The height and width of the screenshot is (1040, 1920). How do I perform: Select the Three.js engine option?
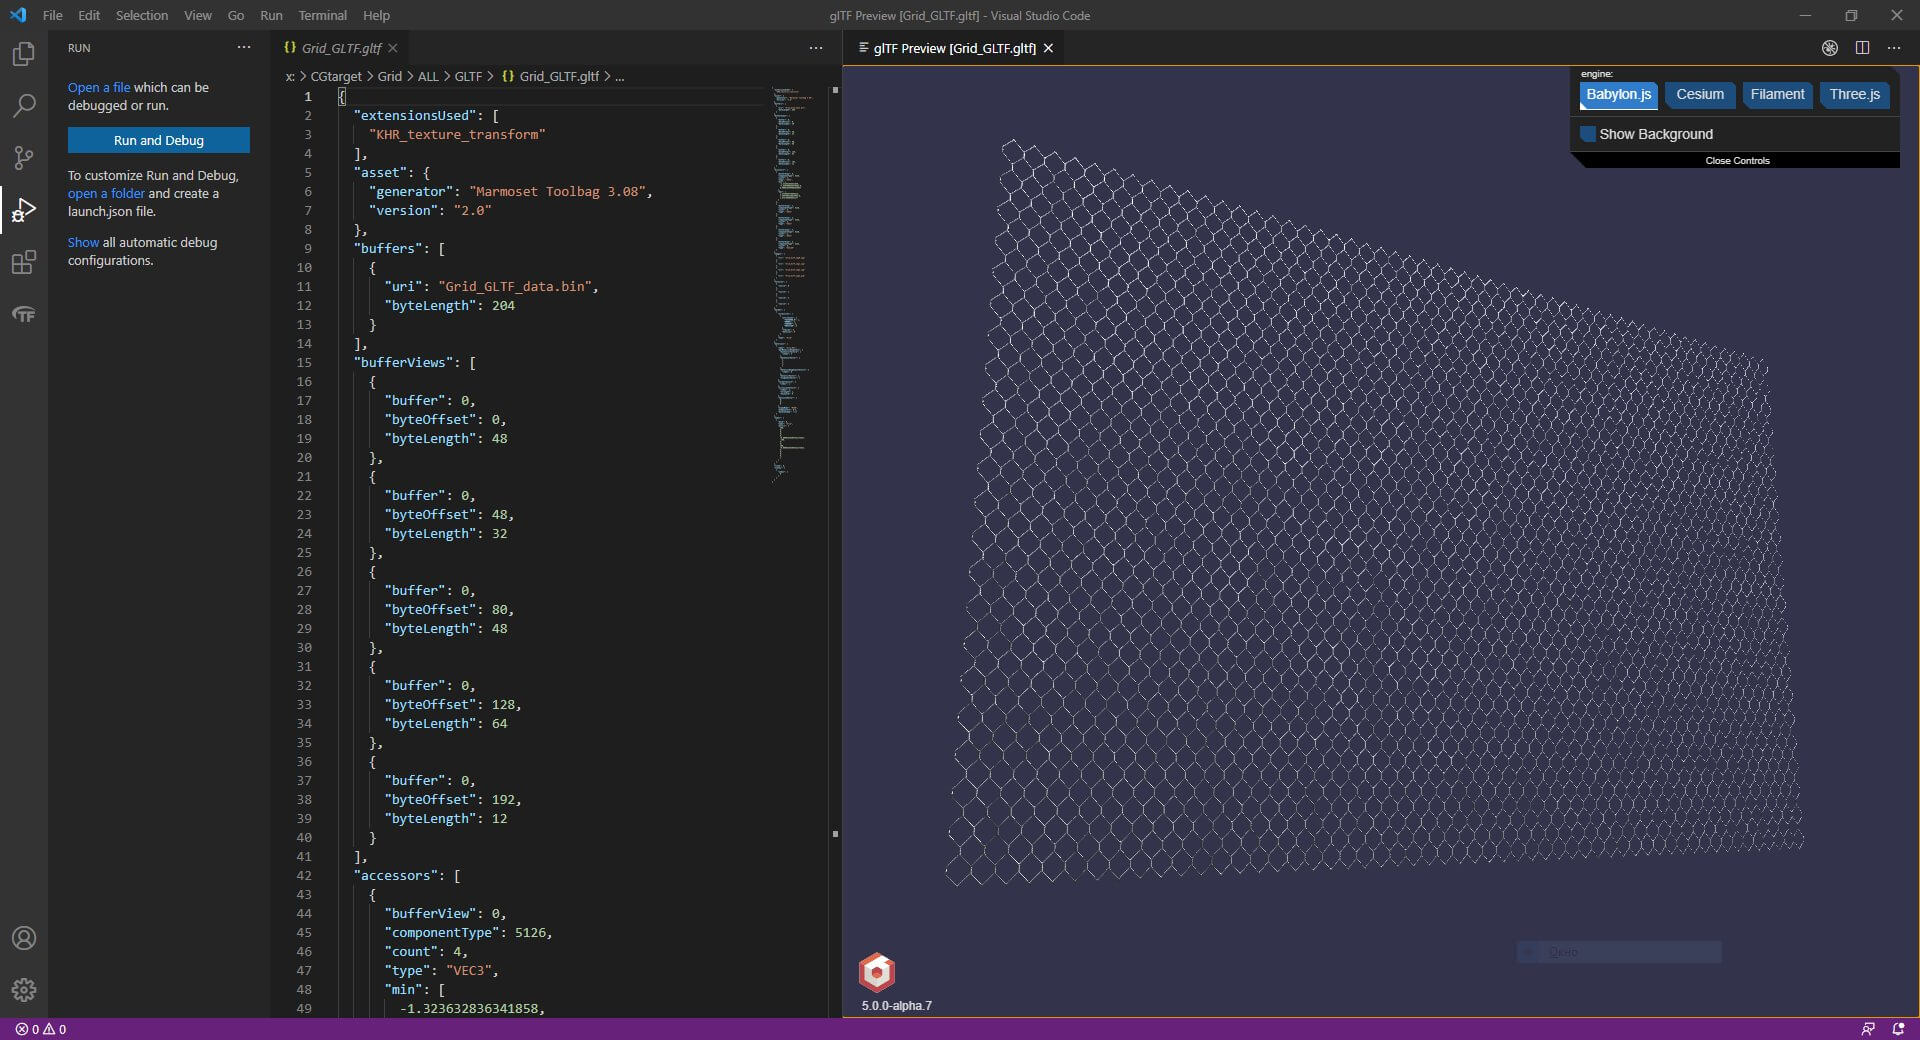(x=1854, y=95)
